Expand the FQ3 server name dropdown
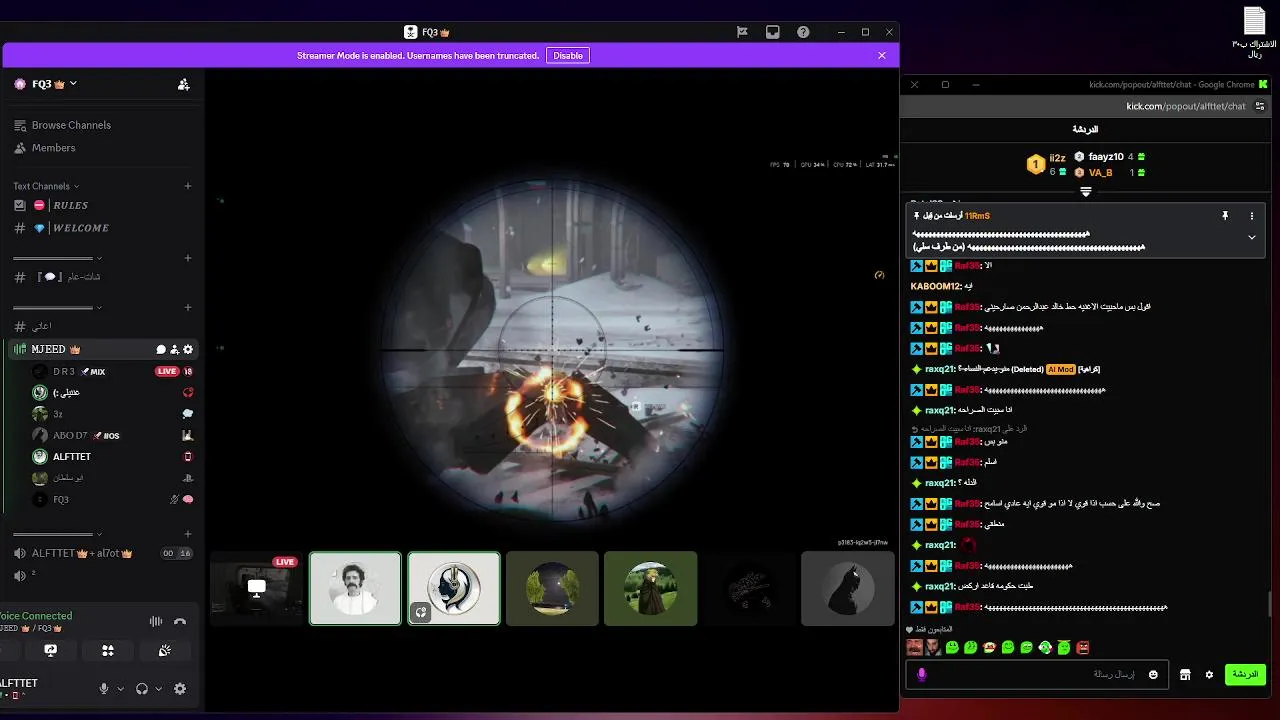 click(x=73, y=84)
